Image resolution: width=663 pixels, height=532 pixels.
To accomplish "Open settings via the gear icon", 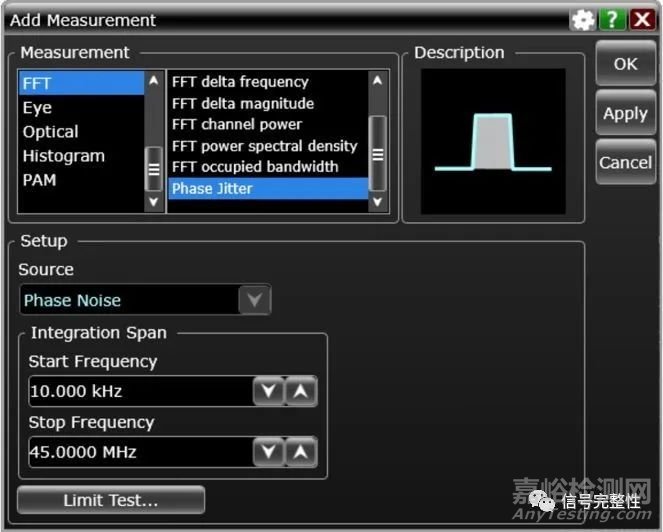I will pyautogui.click(x=582, y=20).
